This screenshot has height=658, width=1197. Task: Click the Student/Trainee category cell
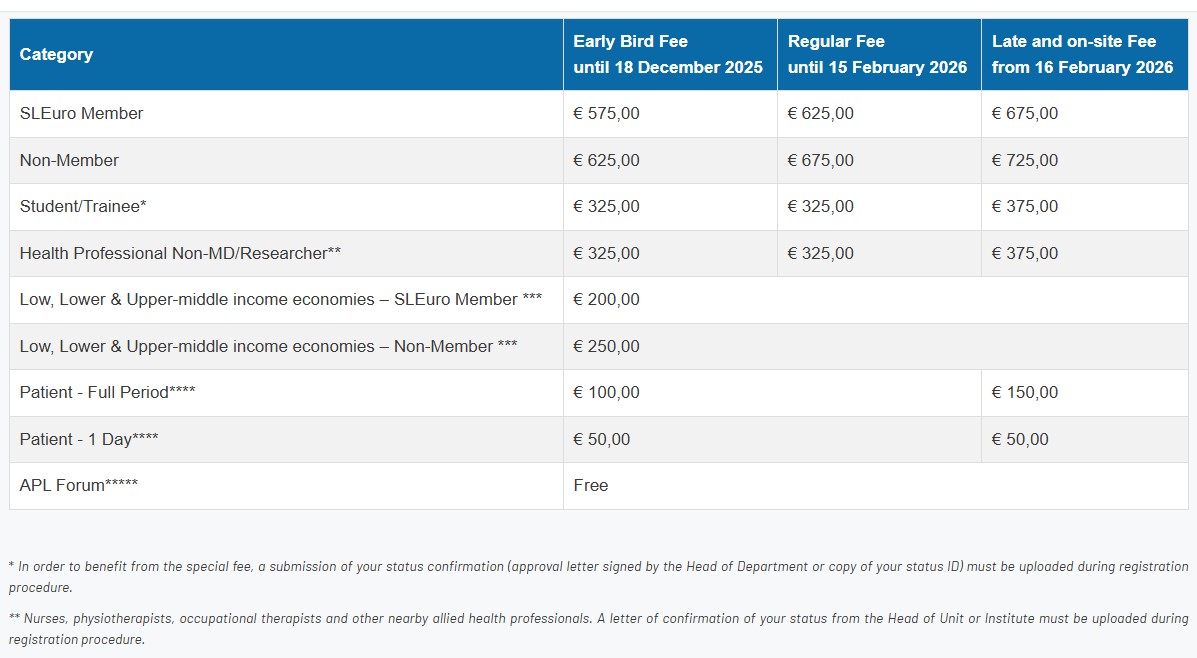coord(83,207)
